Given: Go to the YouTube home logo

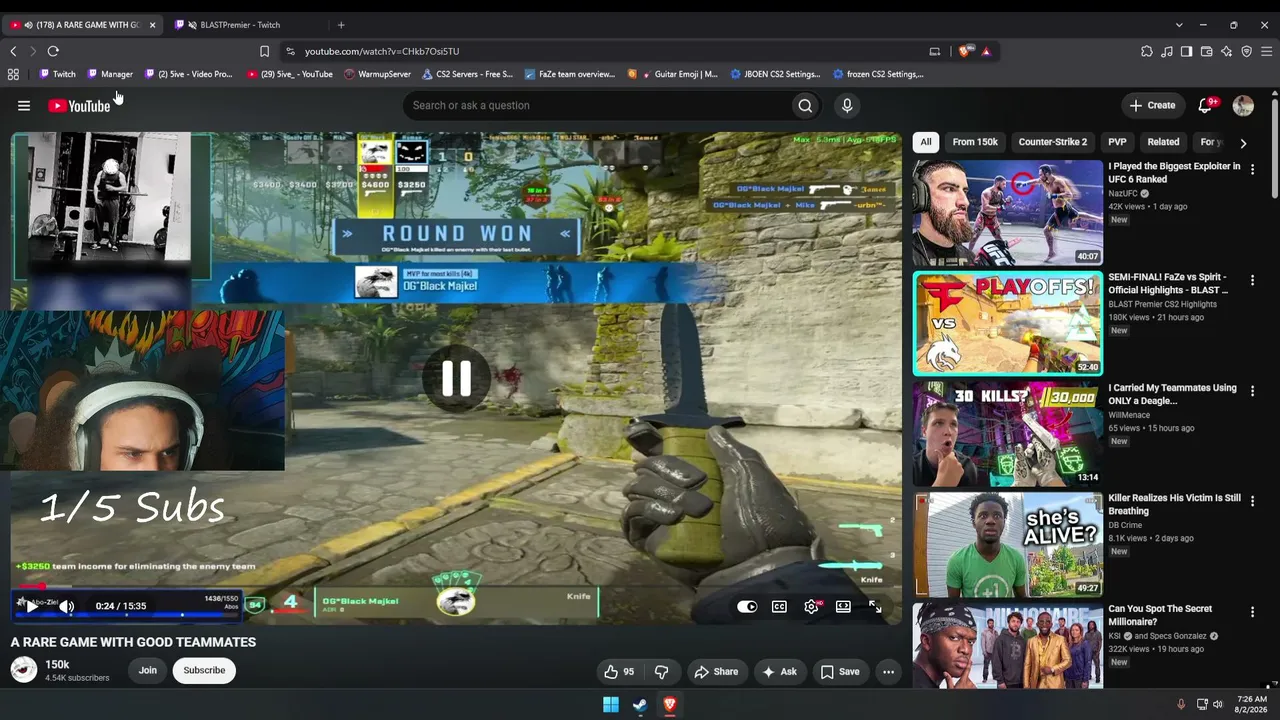Looking at the screenshot, I should (x=79, y=106).
